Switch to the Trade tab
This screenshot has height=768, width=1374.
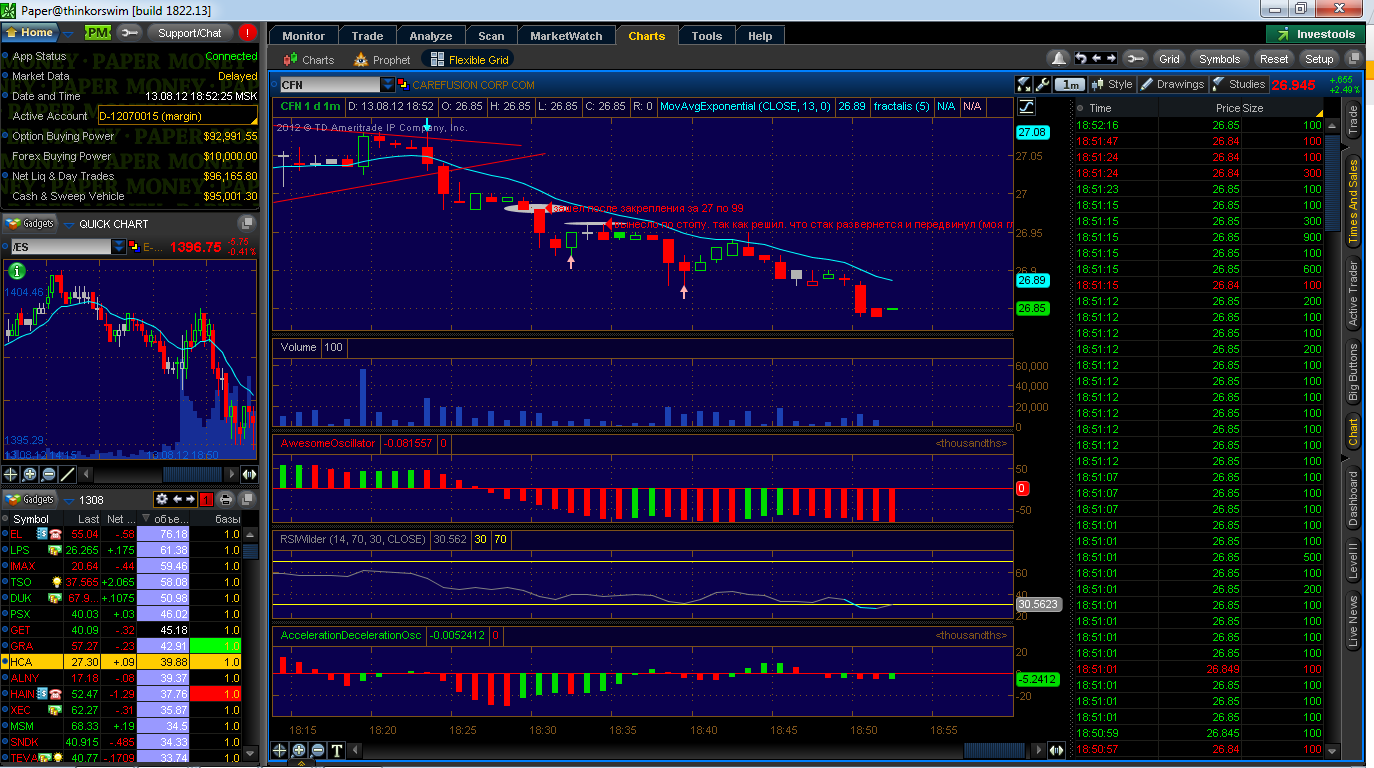(x=367, y=36)
